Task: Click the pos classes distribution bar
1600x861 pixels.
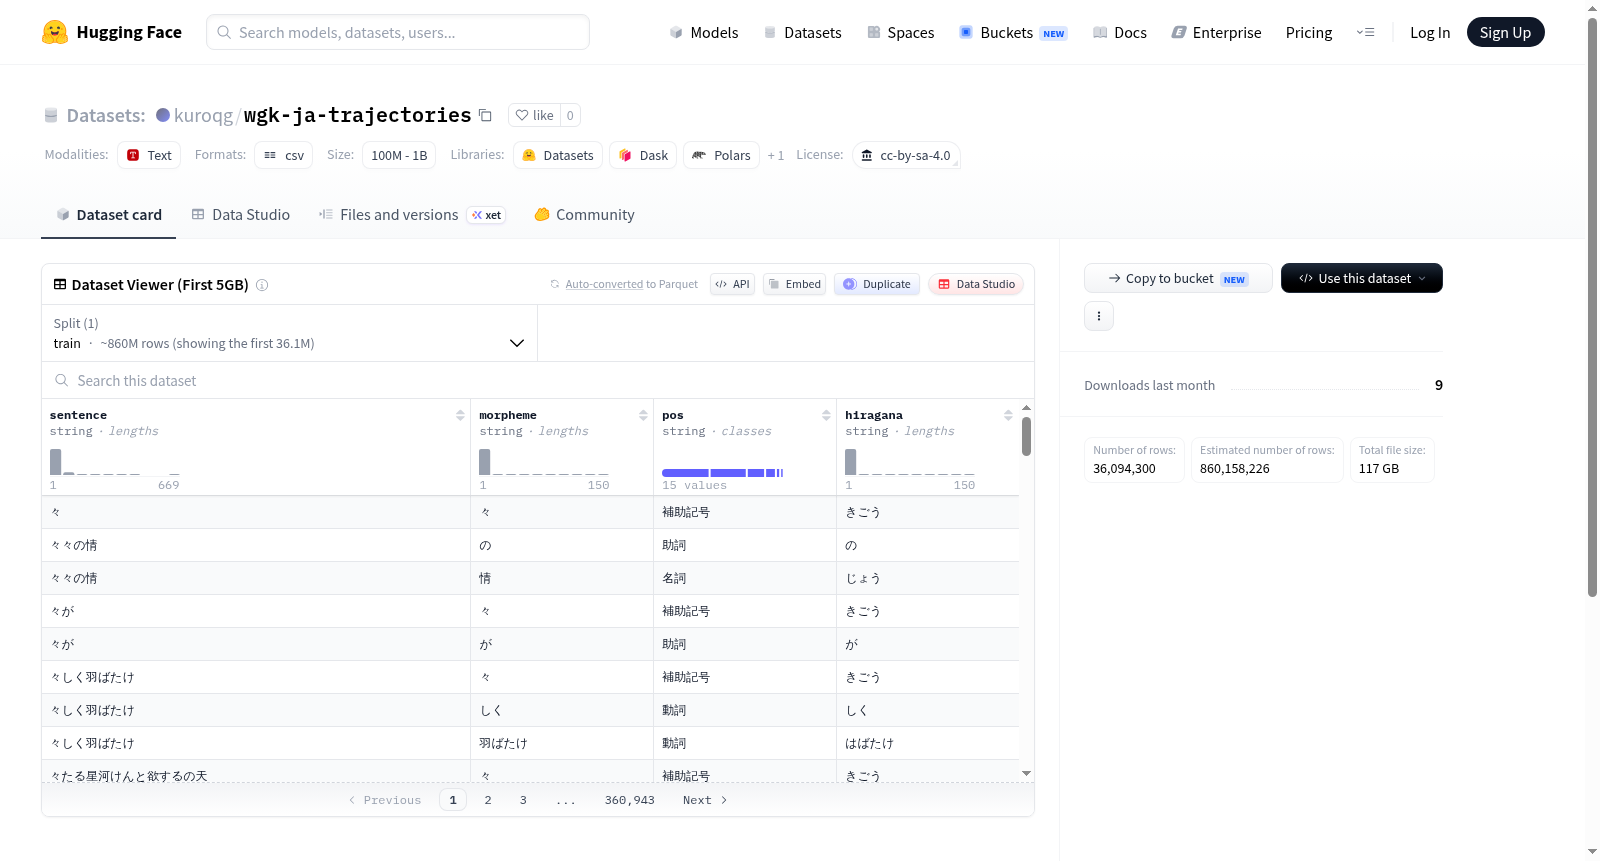Action: tap(723, 472)
